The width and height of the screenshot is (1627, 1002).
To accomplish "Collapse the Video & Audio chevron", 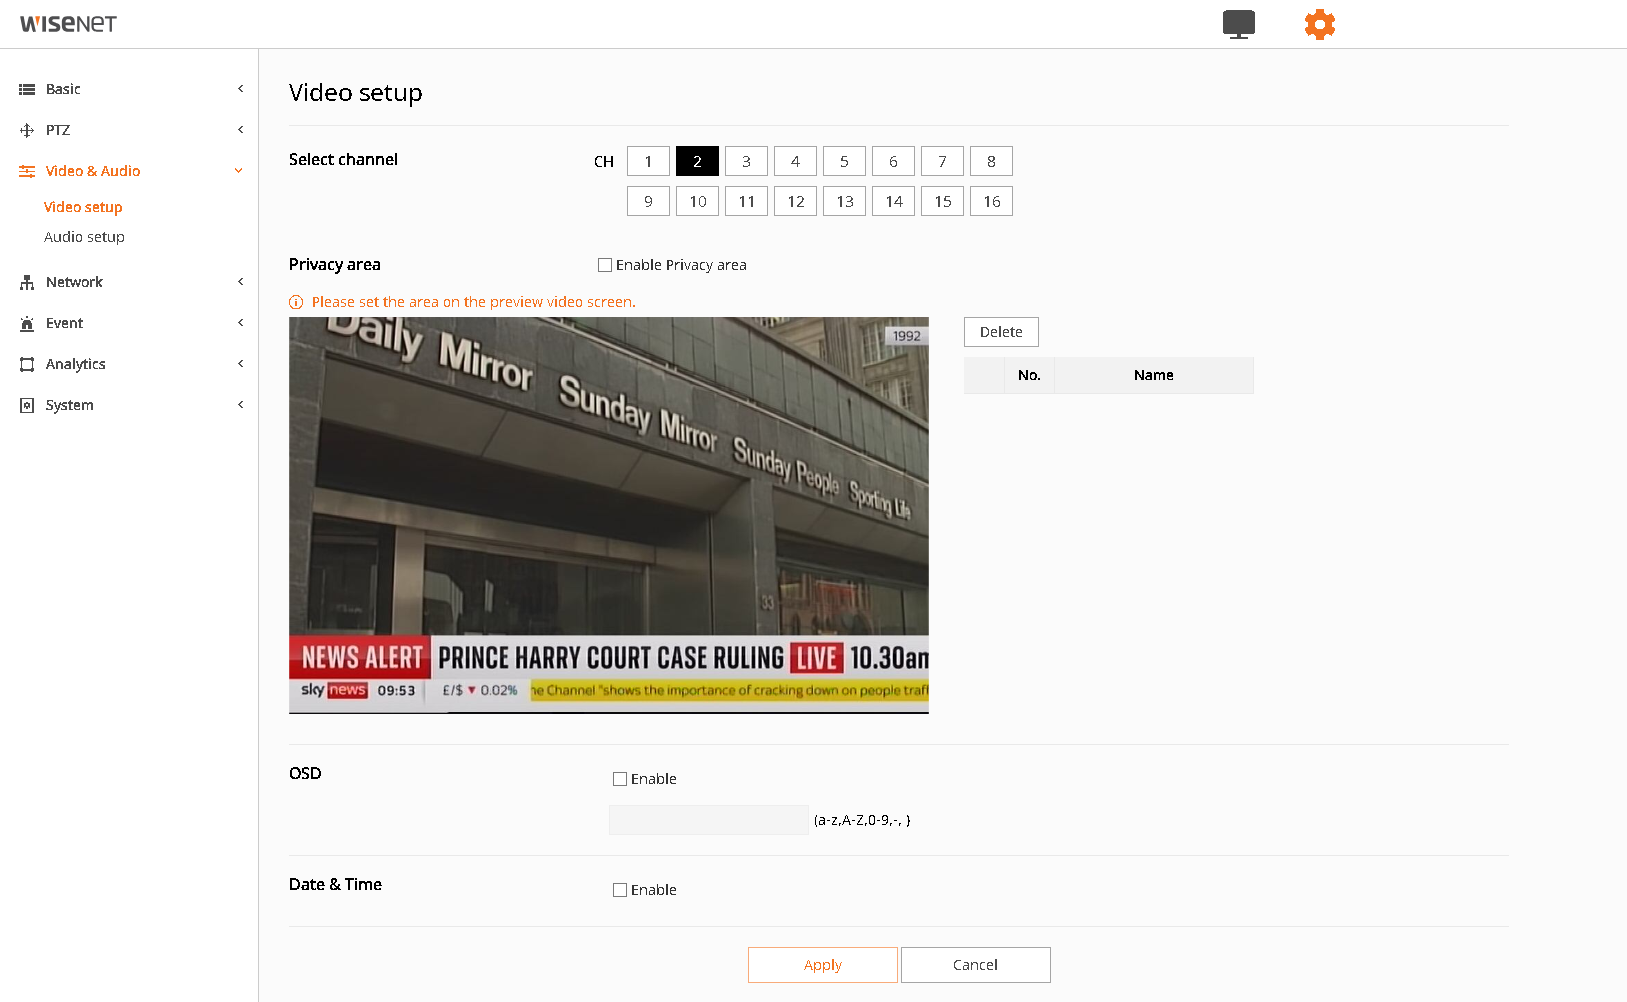I will pos(239,171).
